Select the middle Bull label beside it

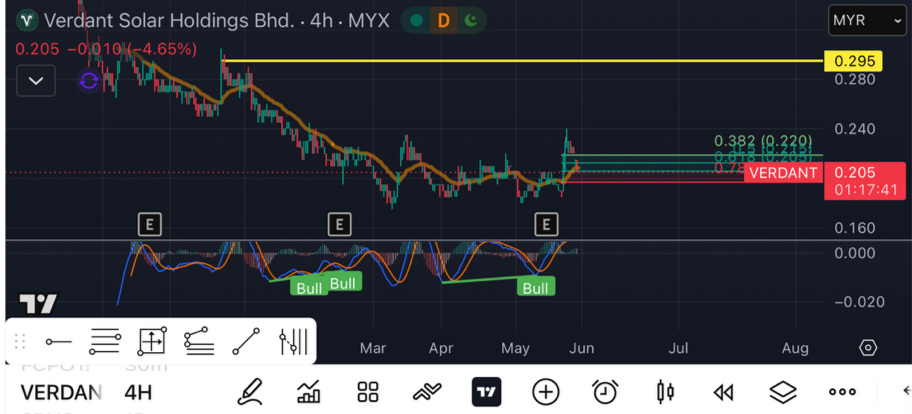(343, 283)
